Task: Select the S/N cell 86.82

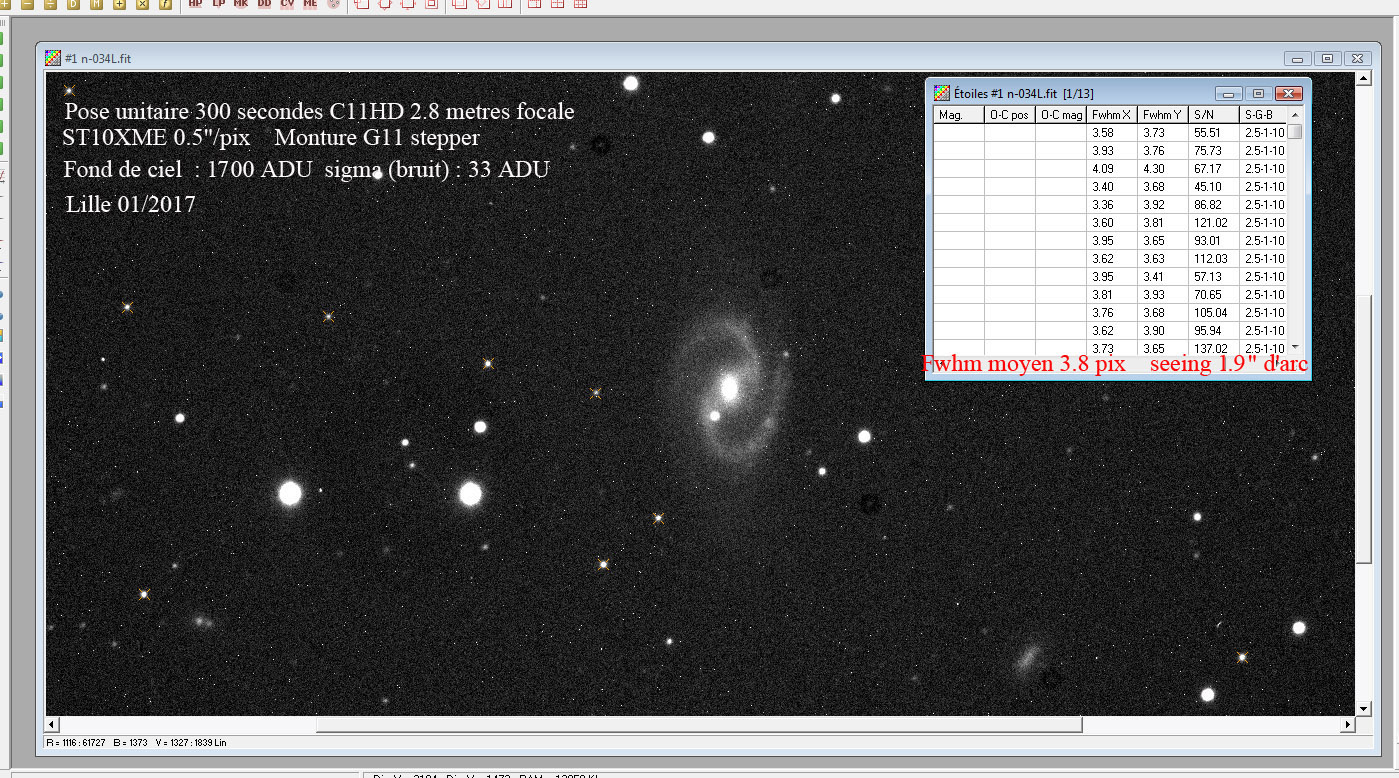Action: point(1215,205)
